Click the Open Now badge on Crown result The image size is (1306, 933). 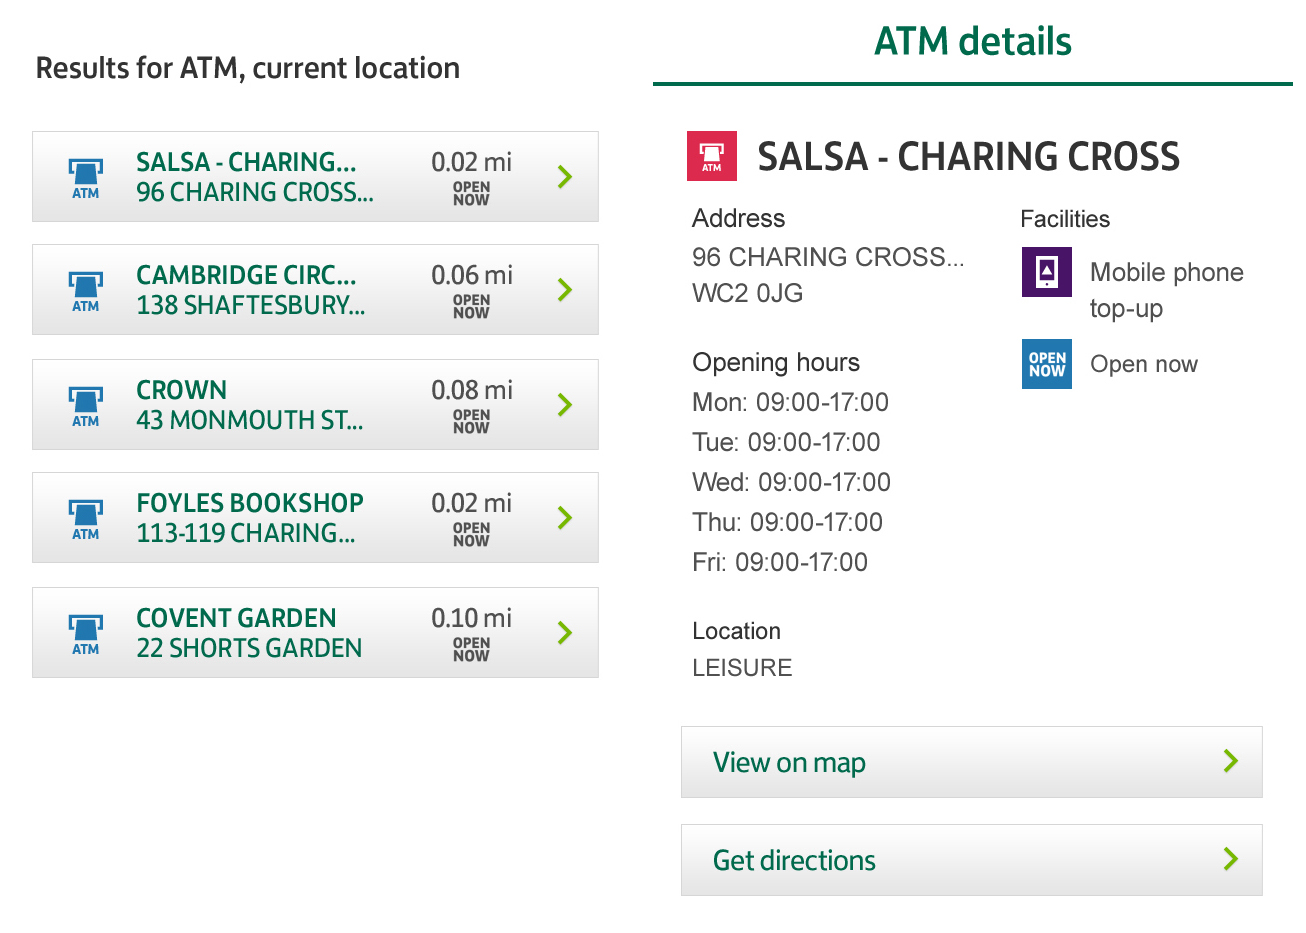pos(471,421)
